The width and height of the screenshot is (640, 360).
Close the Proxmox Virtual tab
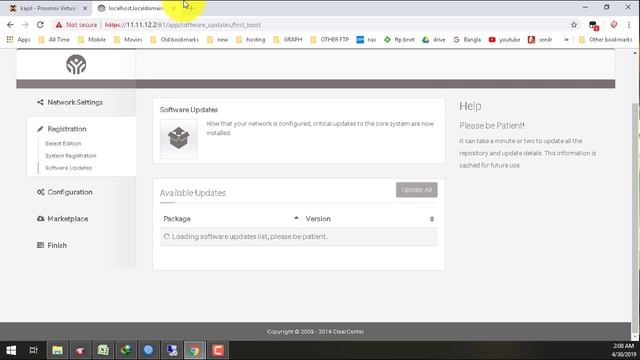(x=85, y=8)
